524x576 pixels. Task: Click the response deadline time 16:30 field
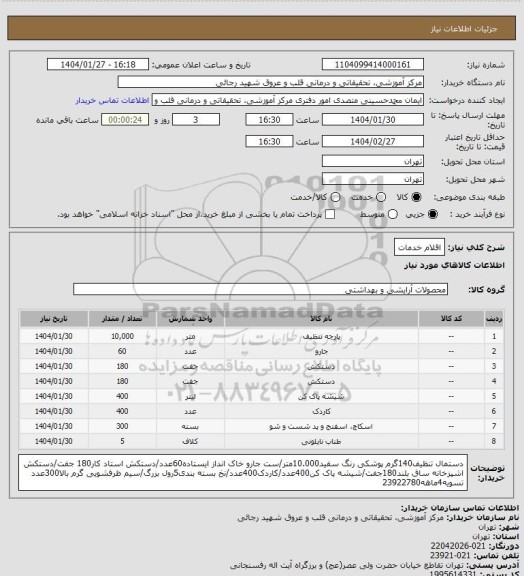tap(269, 120)
